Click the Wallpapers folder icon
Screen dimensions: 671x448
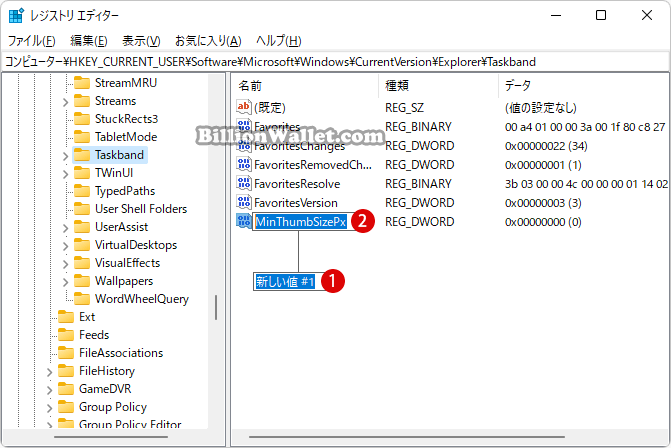82,281
